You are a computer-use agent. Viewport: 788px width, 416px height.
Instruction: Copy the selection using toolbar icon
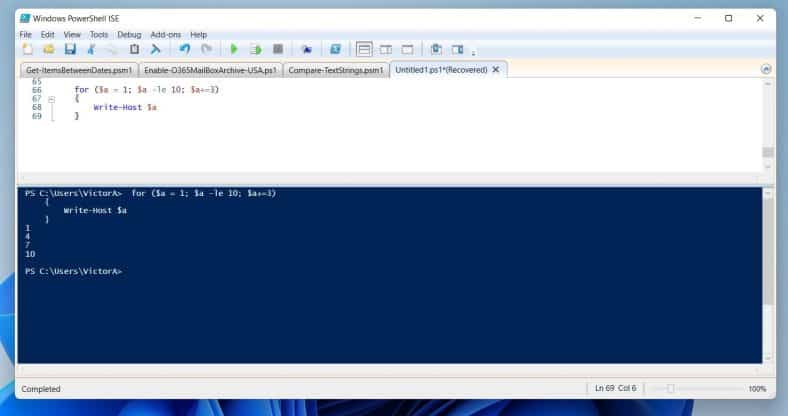(x=112, y=49)
